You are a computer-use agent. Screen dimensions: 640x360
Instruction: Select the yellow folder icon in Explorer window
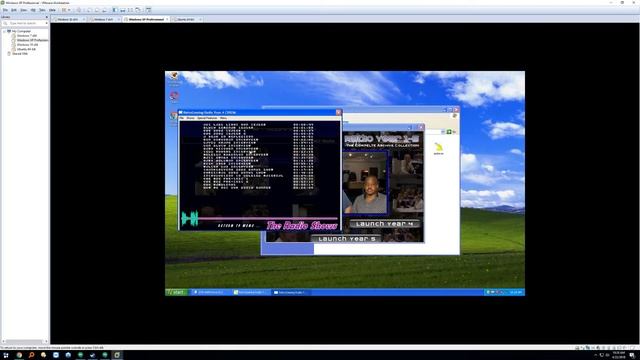click(438, 147)
